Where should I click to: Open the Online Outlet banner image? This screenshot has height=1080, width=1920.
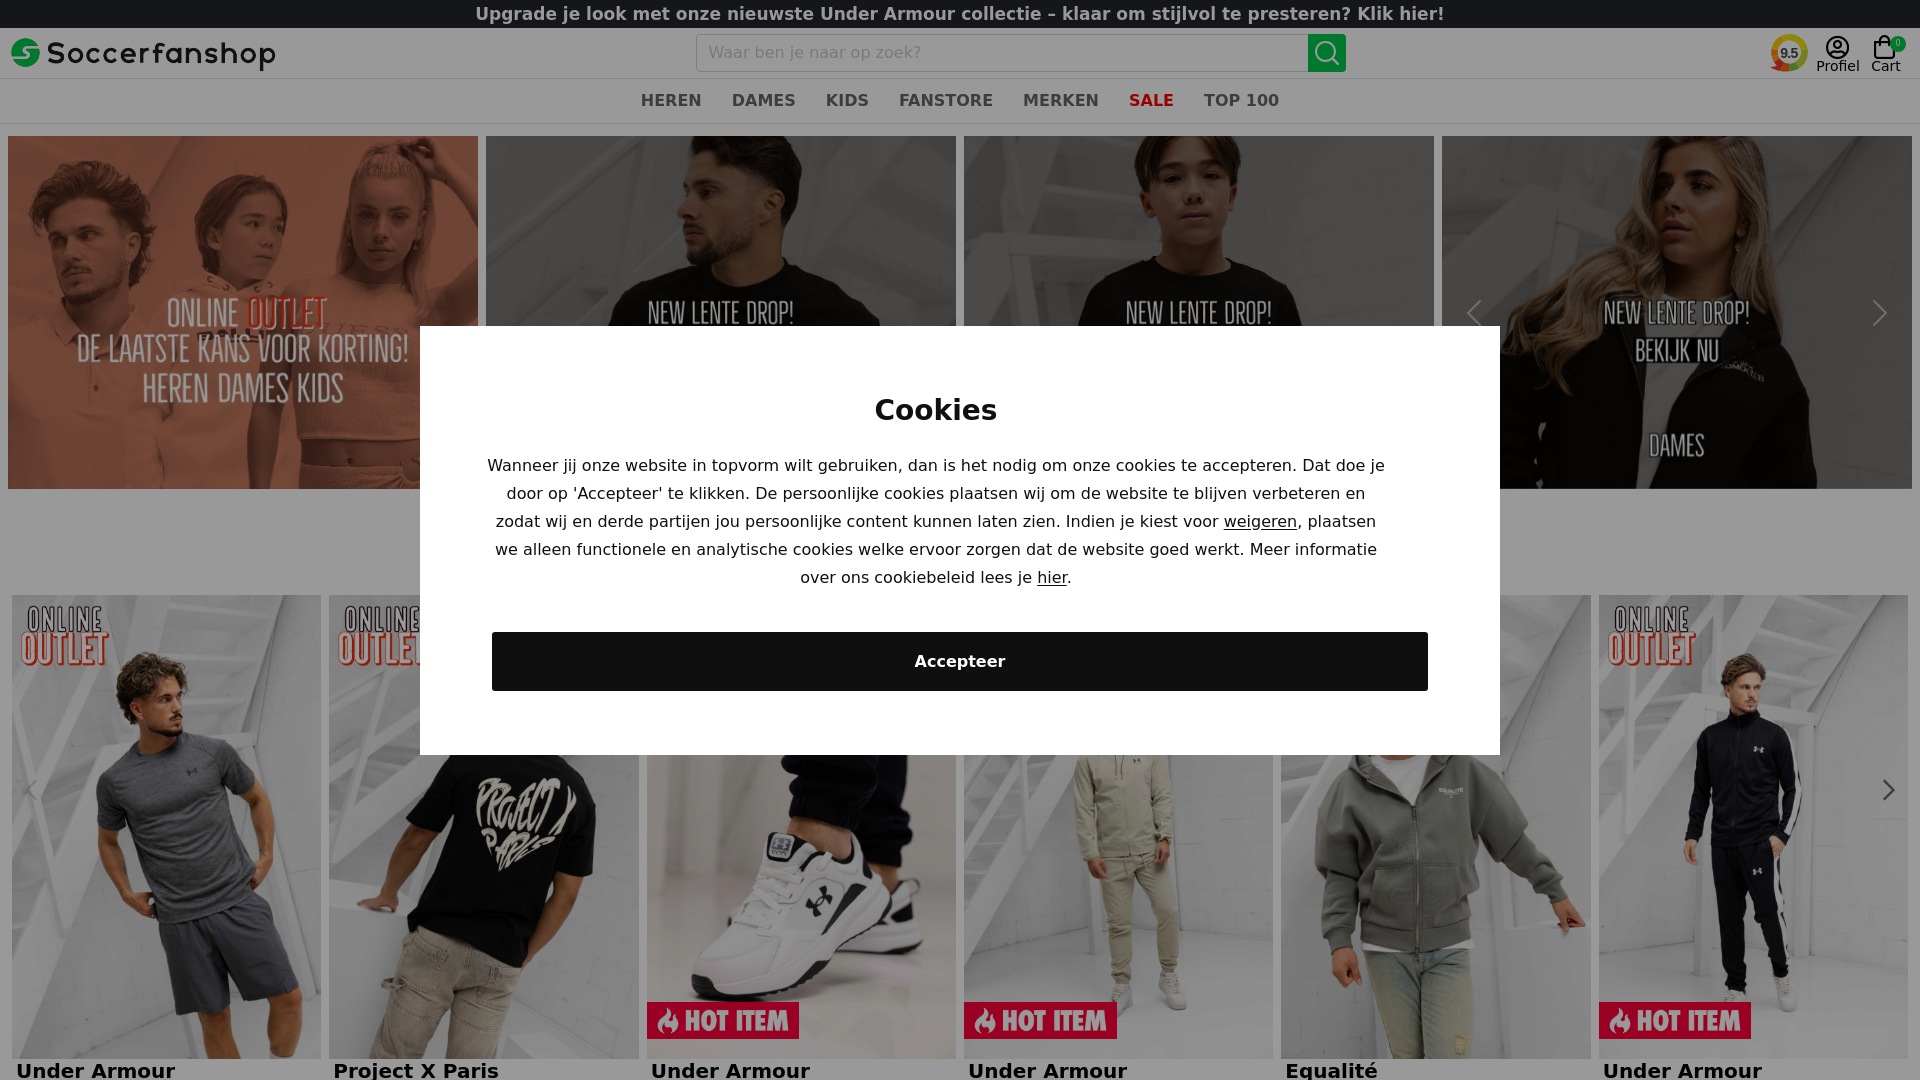point(243,312)
